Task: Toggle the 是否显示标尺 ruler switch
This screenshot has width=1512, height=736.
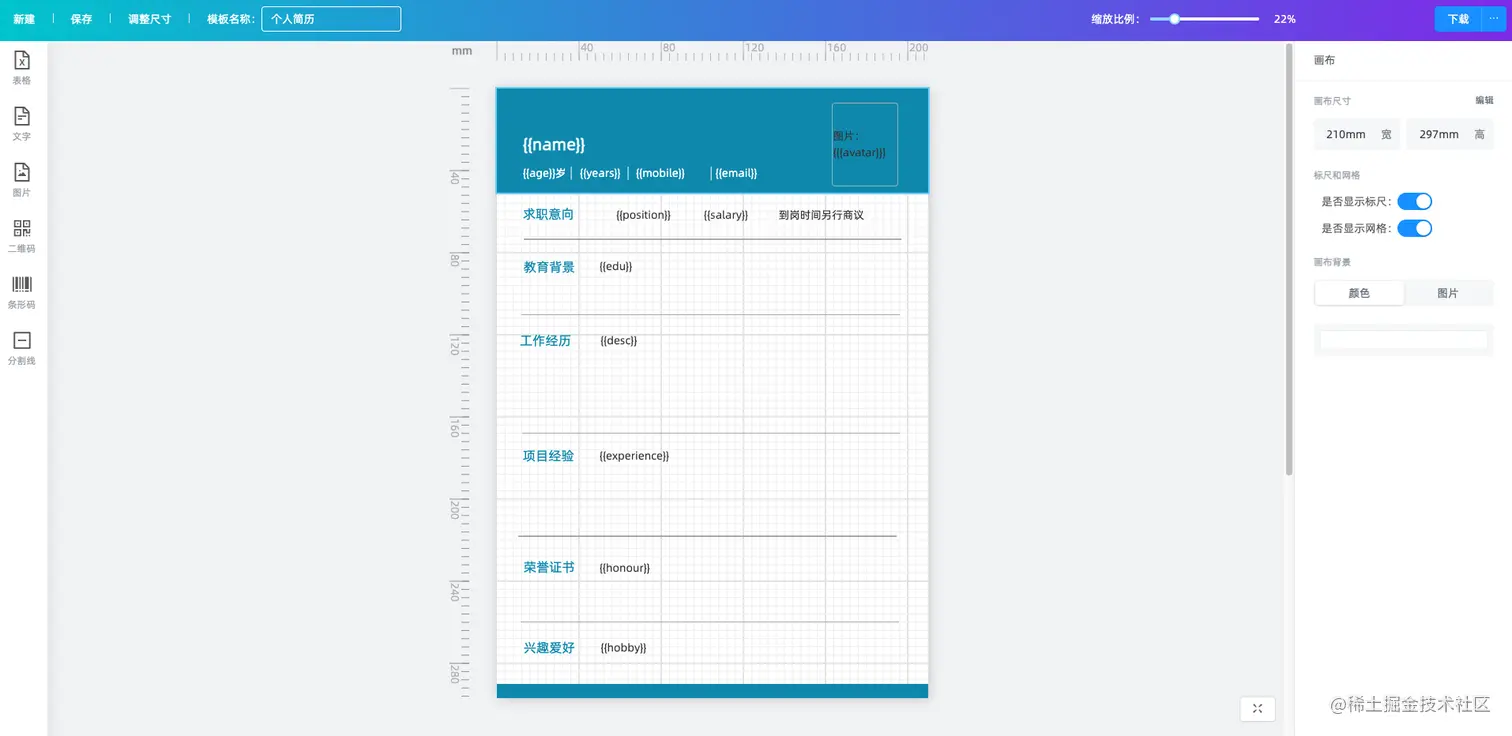Action: pyautogui.click(x=1414, y=202)
